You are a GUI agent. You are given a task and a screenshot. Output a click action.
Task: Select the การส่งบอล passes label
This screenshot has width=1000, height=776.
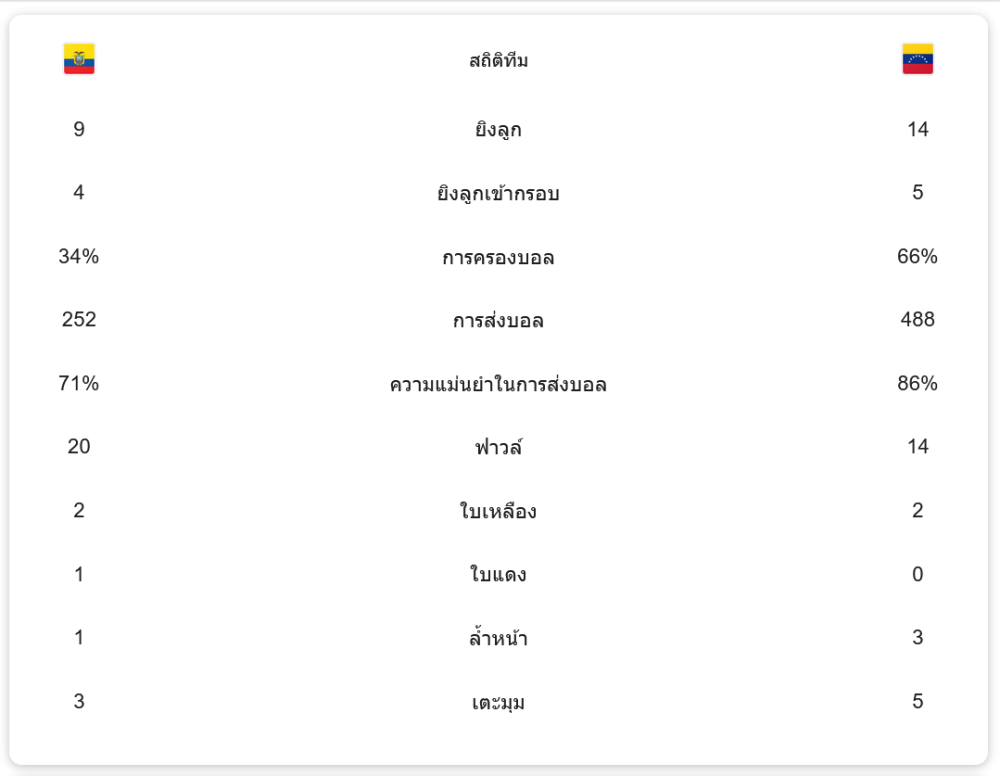tap(498, 320)
